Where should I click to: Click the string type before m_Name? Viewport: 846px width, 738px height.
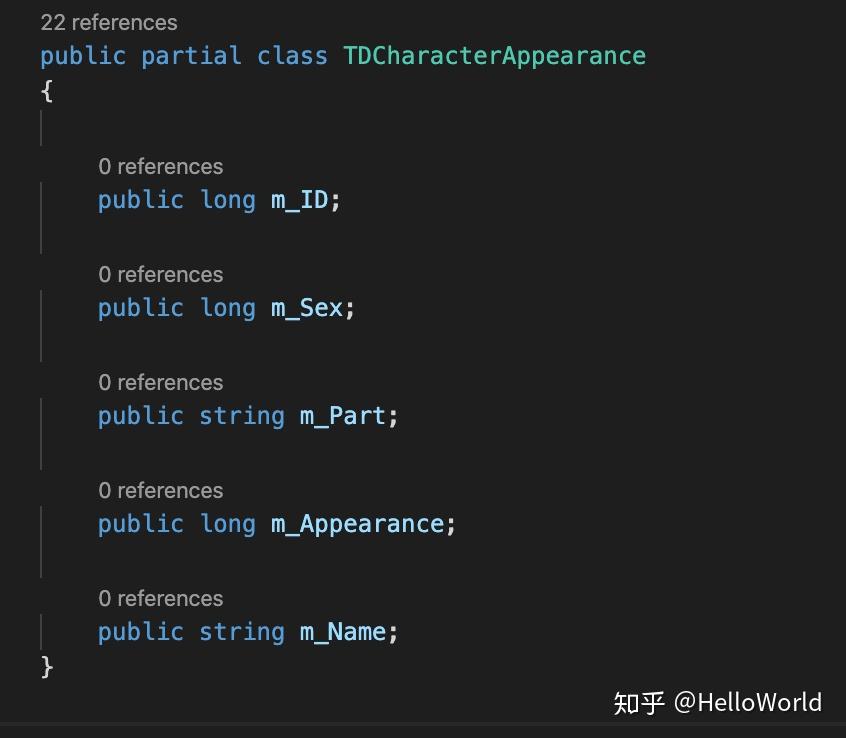coord(242,633)
